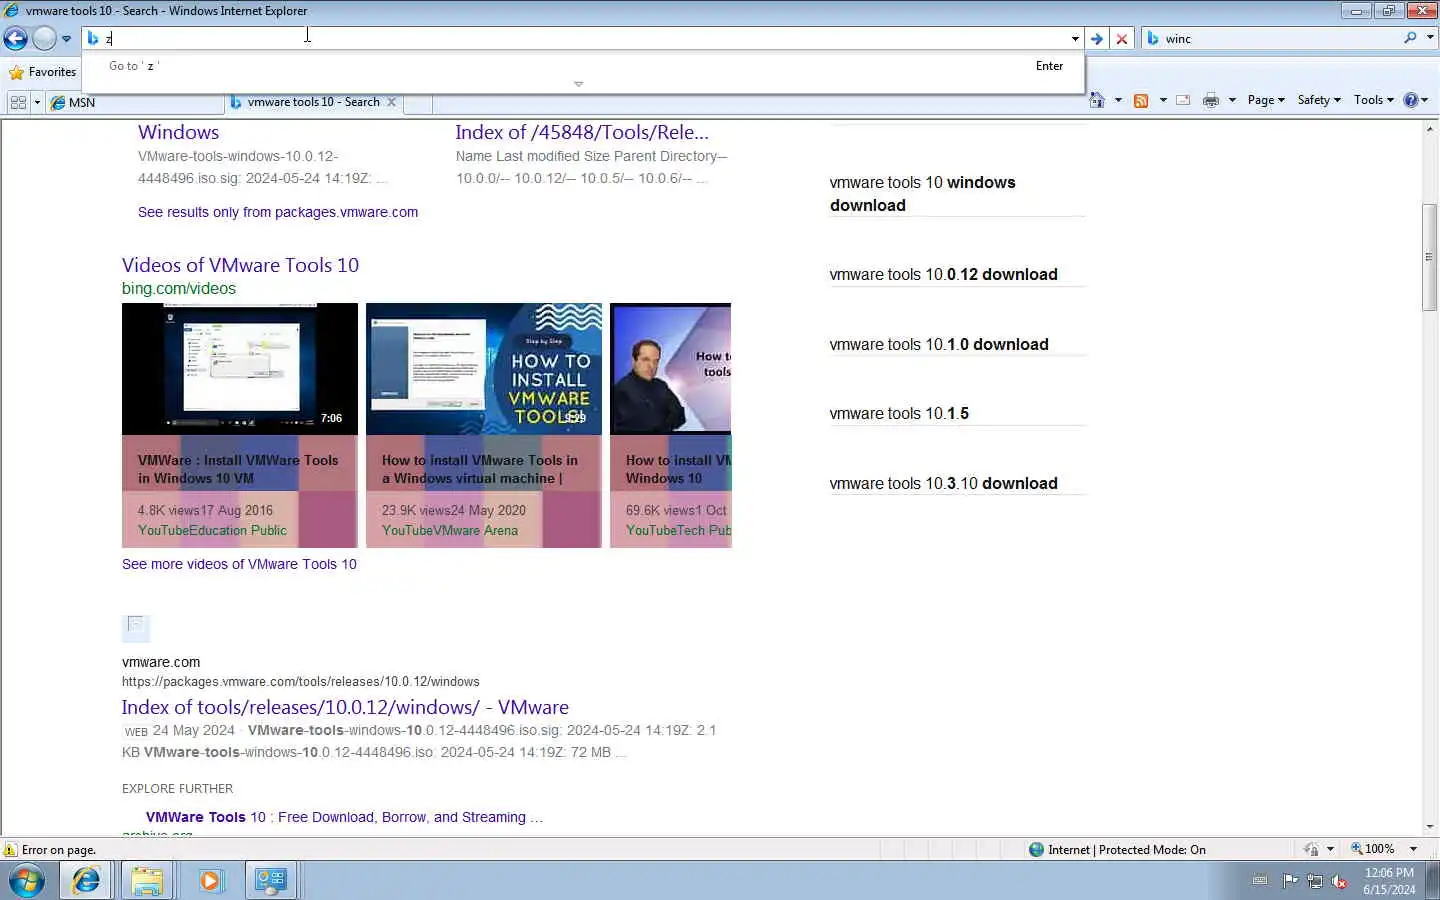The height and width of the screenshot is (900, 1440).
Task: Click the vmware.com site favicon placeholder
Action: click(136, 627)
